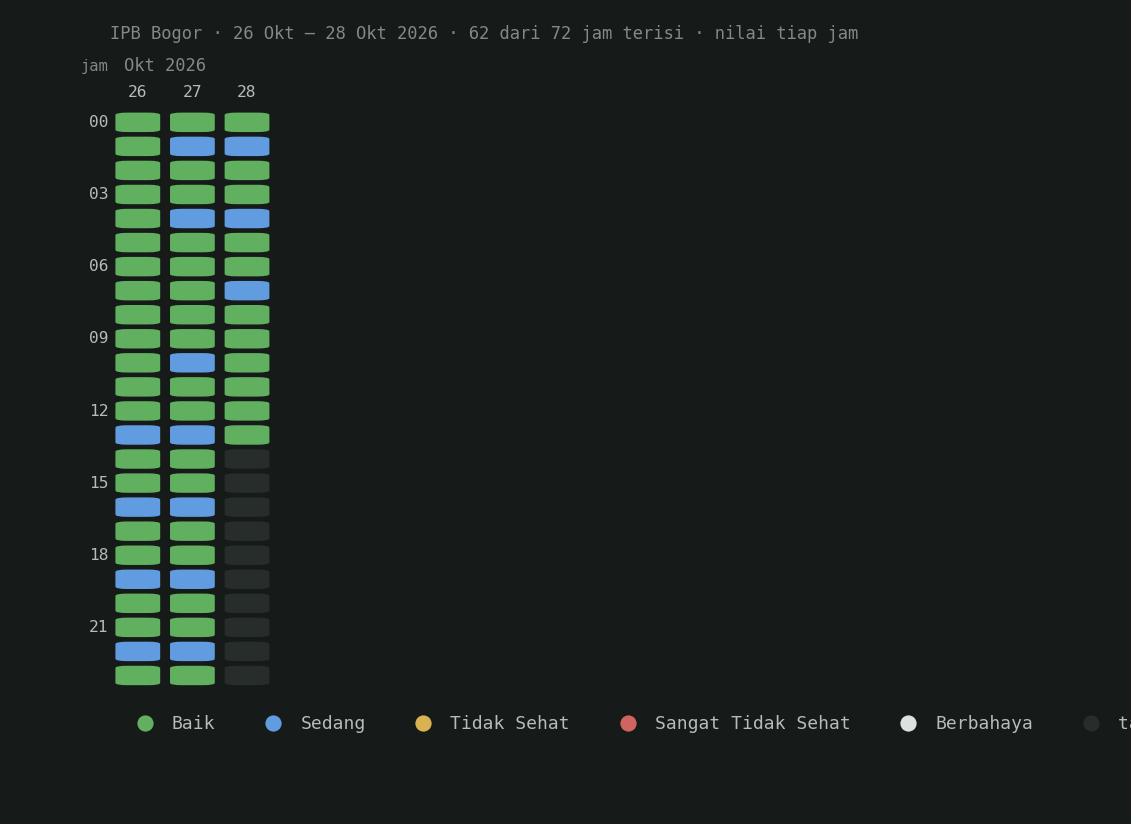Select the Tidak Sehat legend label
This screenshot has width=1131, height=824.
click(509, 723)
